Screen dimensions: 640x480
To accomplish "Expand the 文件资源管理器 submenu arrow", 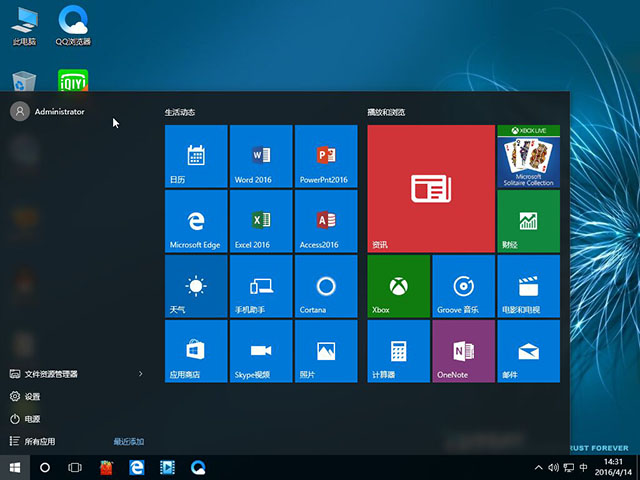I will [x=140, y=374].
